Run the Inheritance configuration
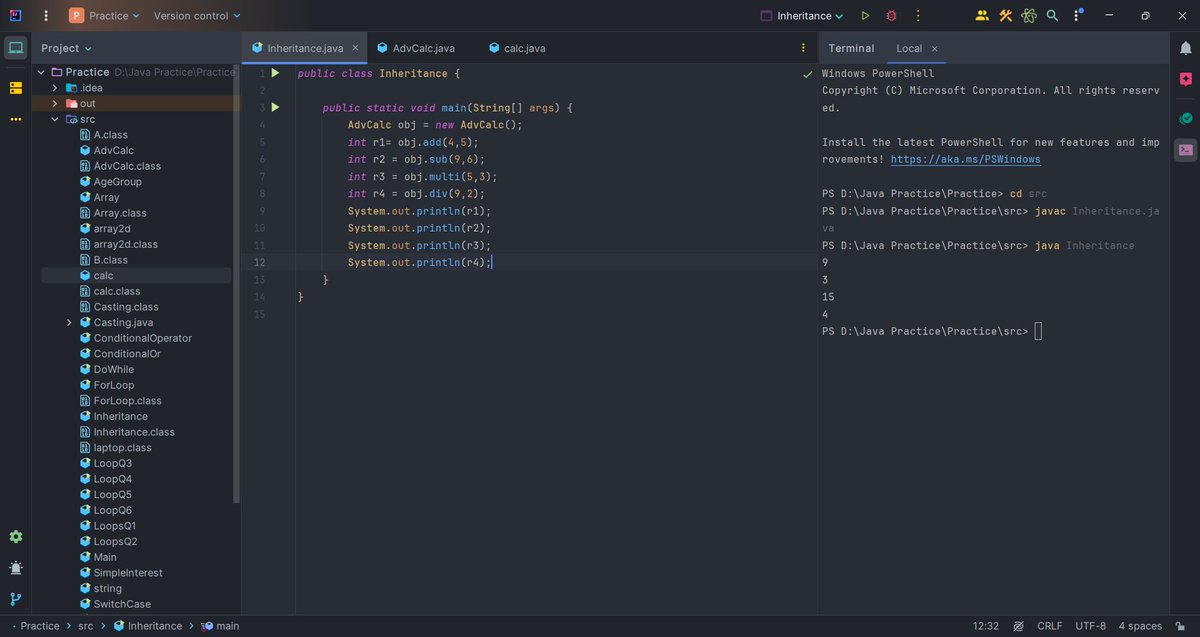 tap(865, 16)
